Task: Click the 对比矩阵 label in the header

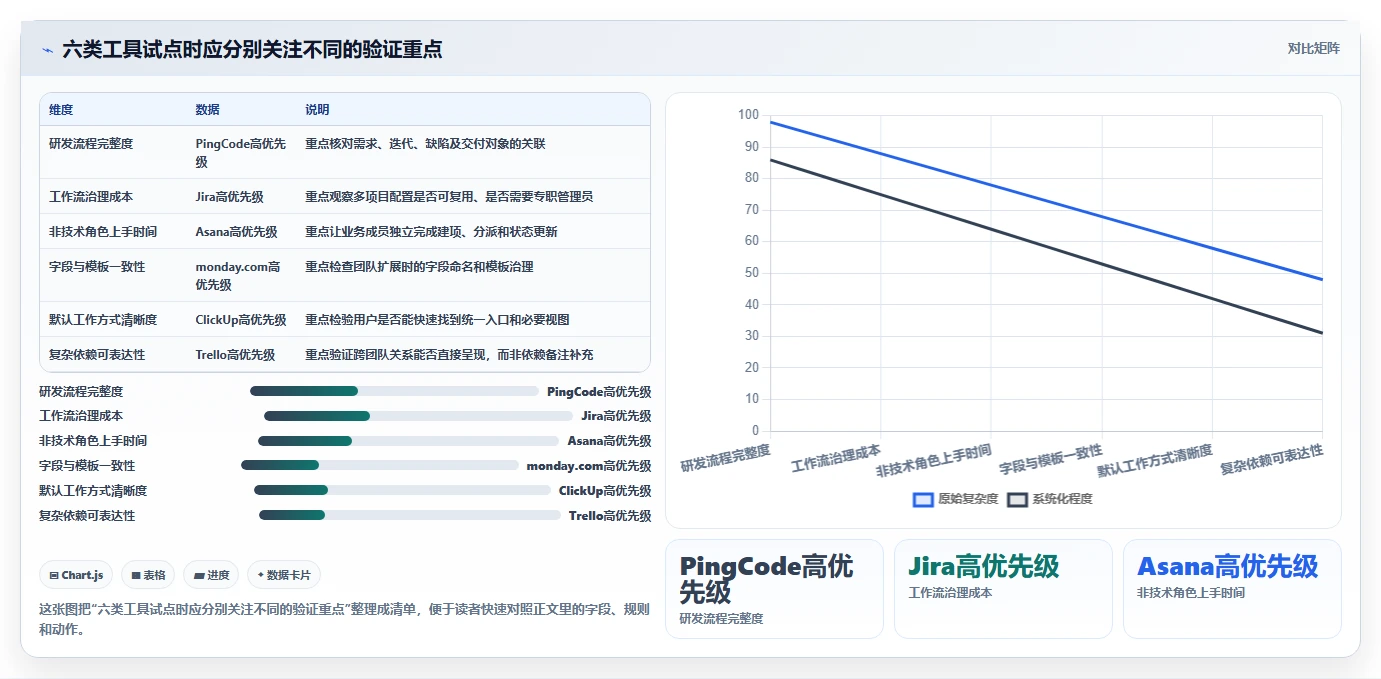Action: [1313, 48]
